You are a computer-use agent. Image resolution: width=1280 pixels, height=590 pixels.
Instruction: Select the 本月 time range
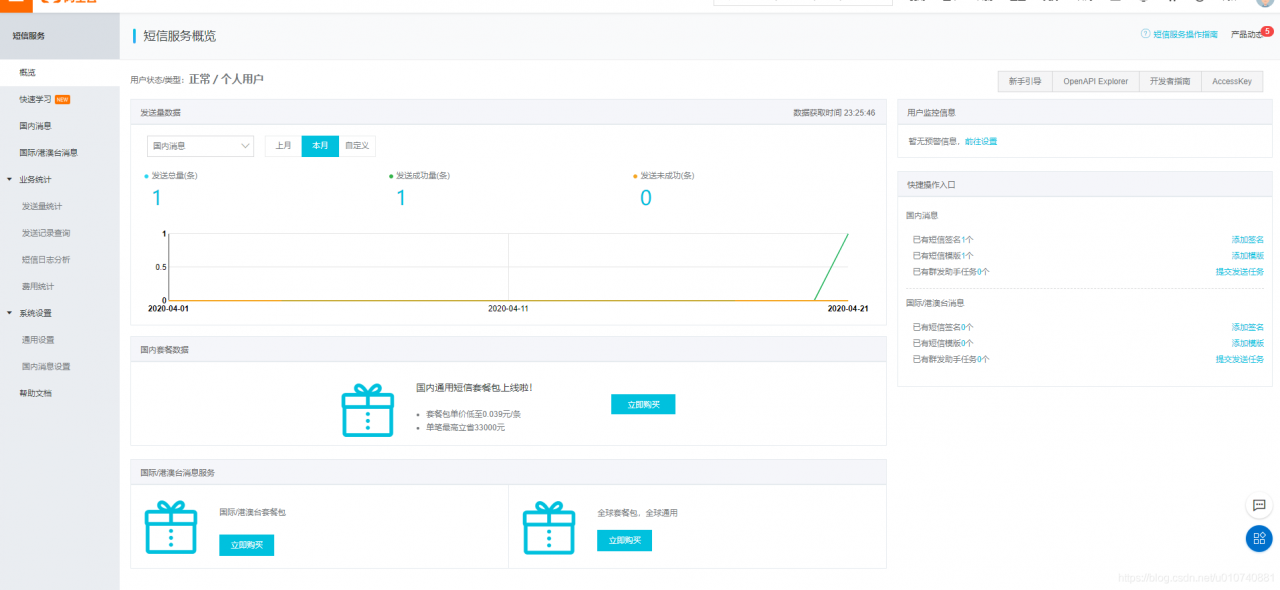320,146
